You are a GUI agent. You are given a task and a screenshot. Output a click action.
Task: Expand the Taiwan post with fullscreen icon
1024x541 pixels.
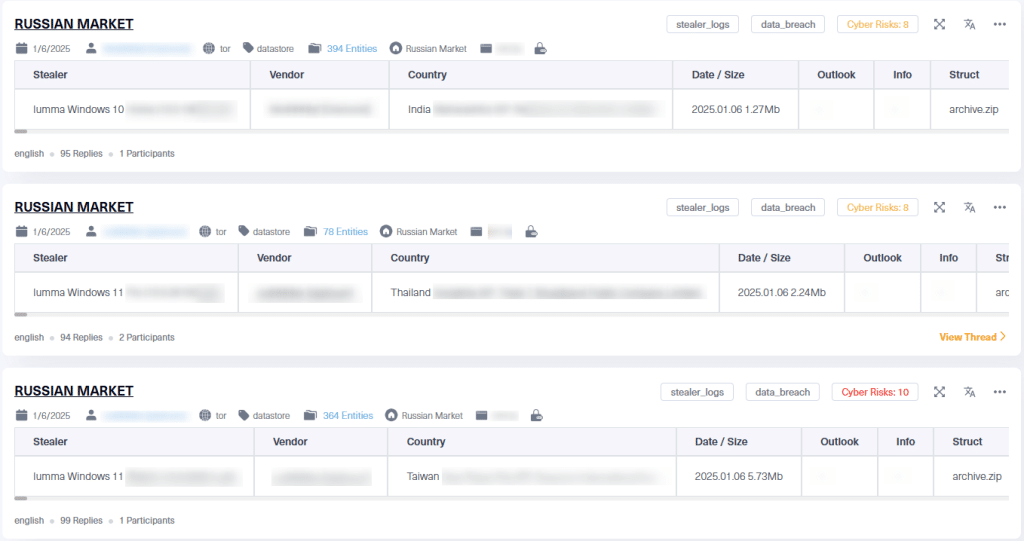coord(939,391)
